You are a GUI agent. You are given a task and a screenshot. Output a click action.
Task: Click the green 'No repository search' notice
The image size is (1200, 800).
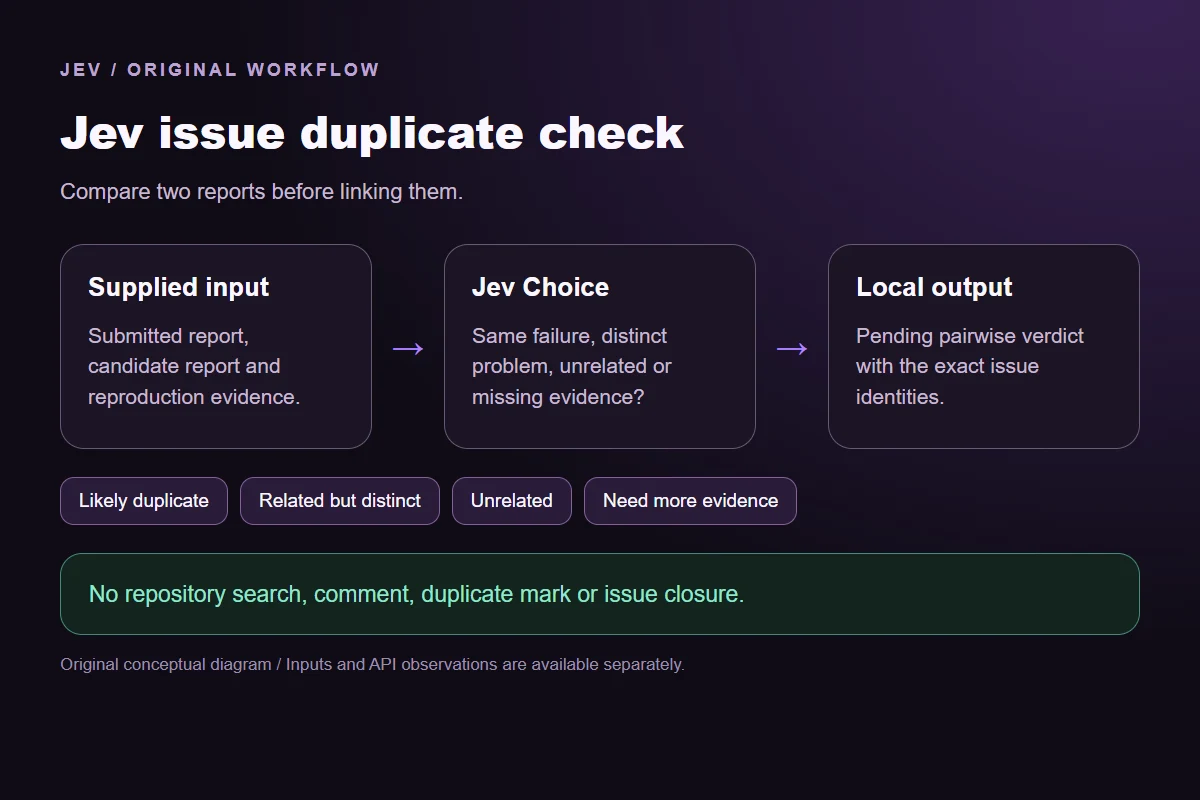pos(600,594)
